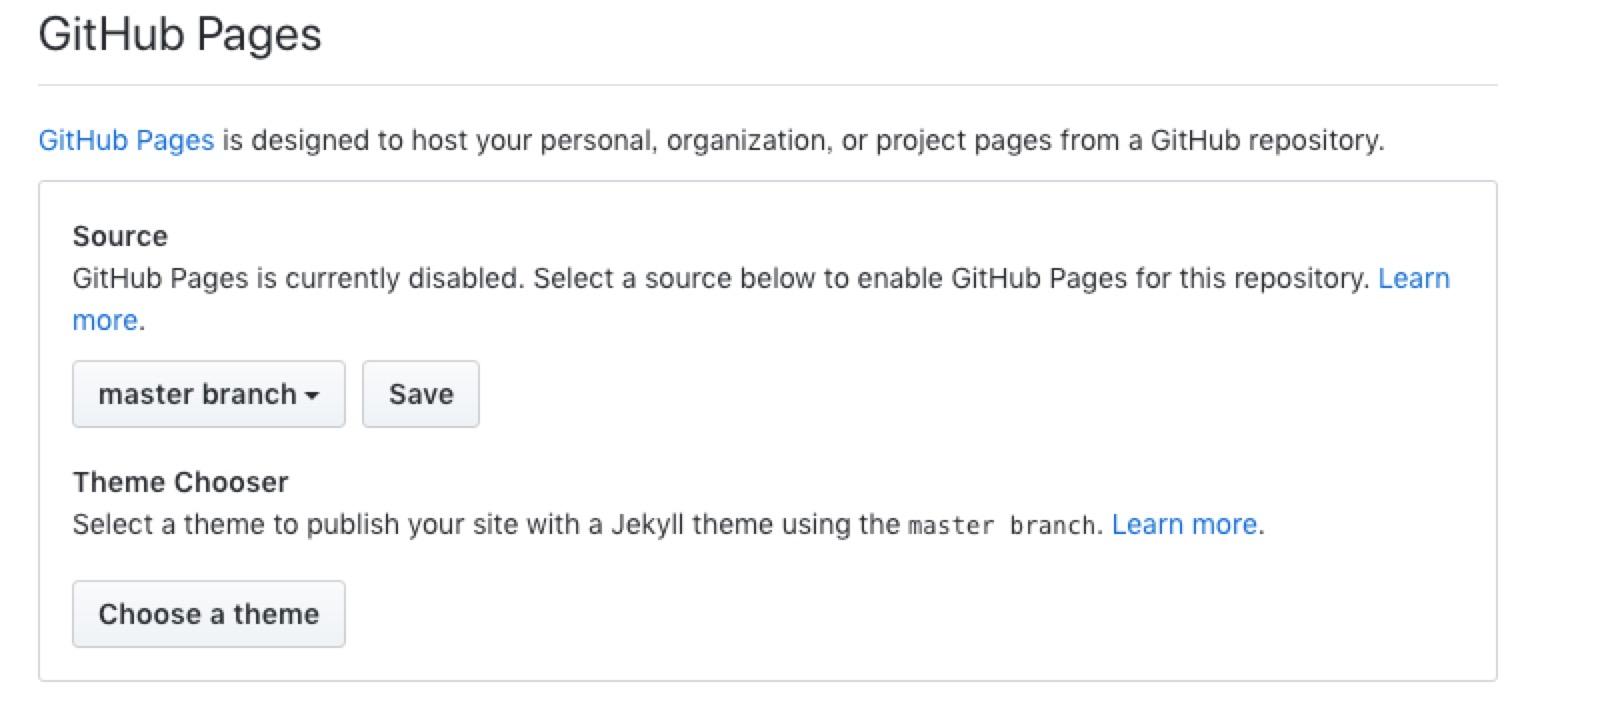1600x714 pixels.
Task: Click the bold Theme Chooser label
Action: pos(180,482)
